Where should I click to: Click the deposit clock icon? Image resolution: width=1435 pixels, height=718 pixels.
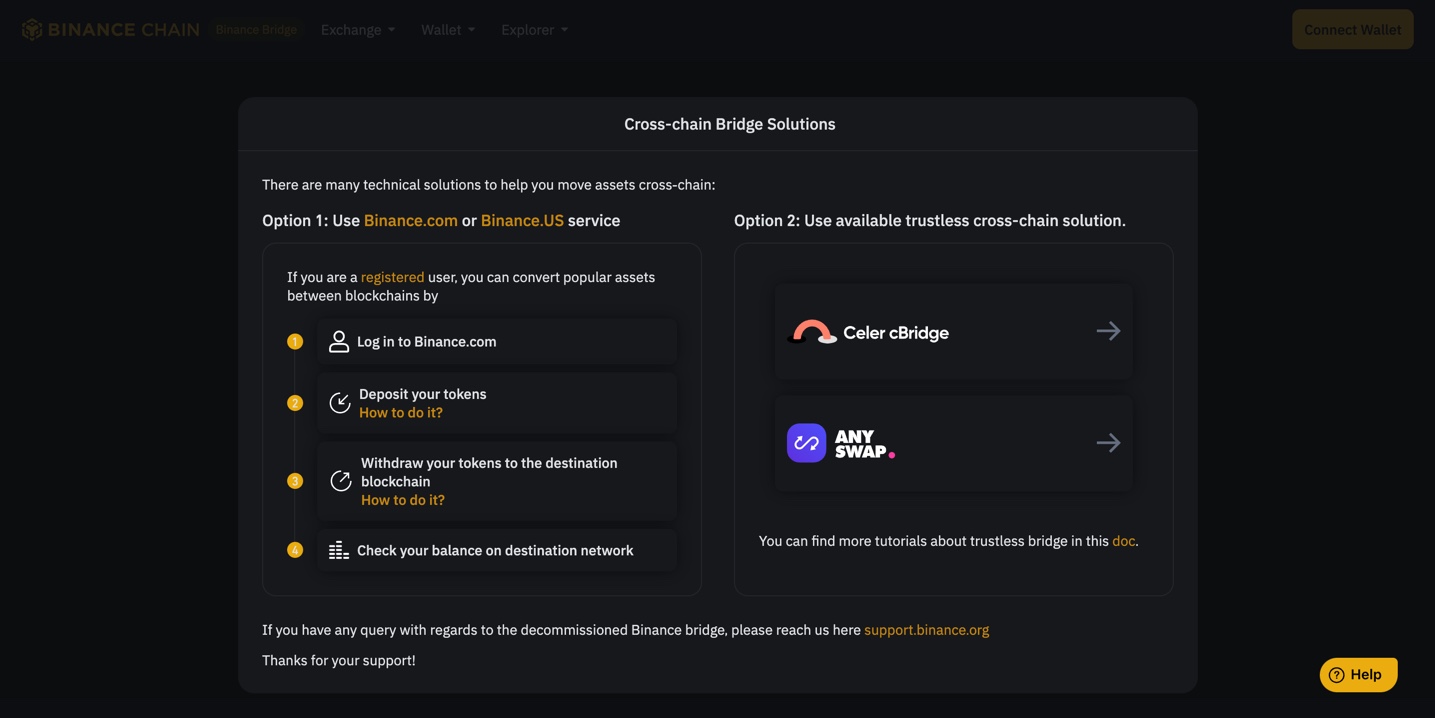[340, 403]
